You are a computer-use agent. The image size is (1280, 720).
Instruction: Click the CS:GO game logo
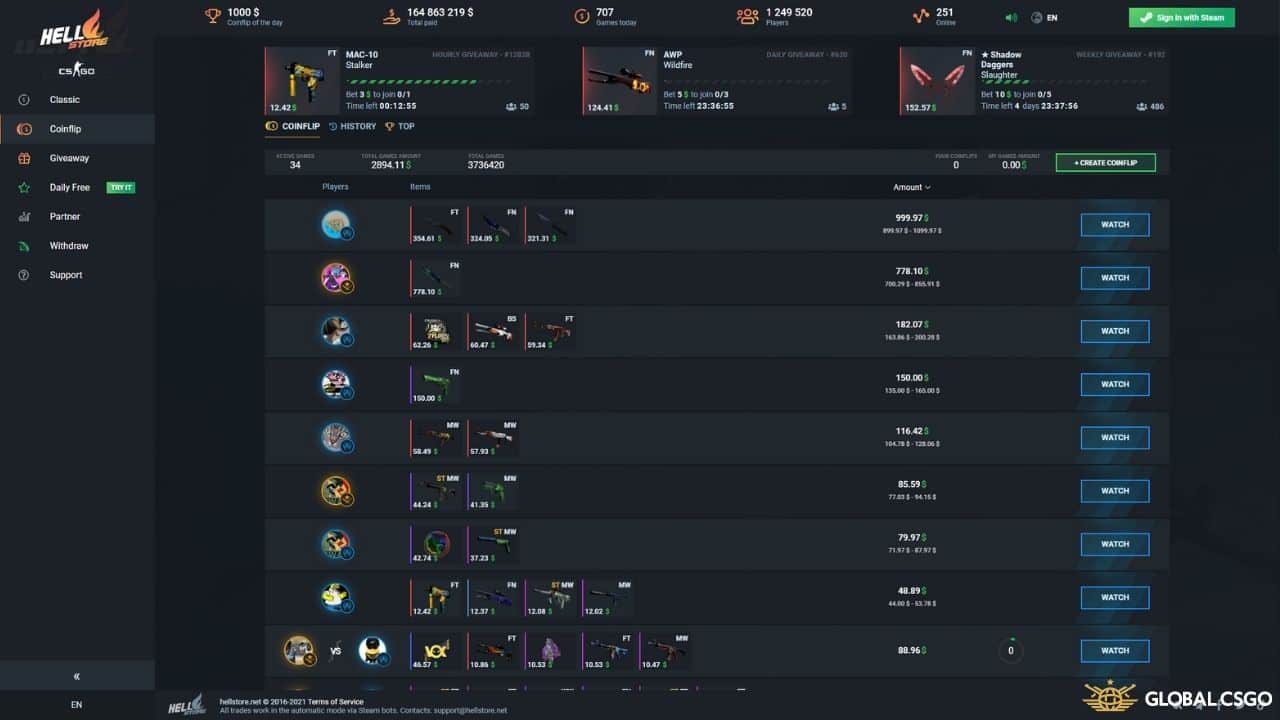[77, 72]
